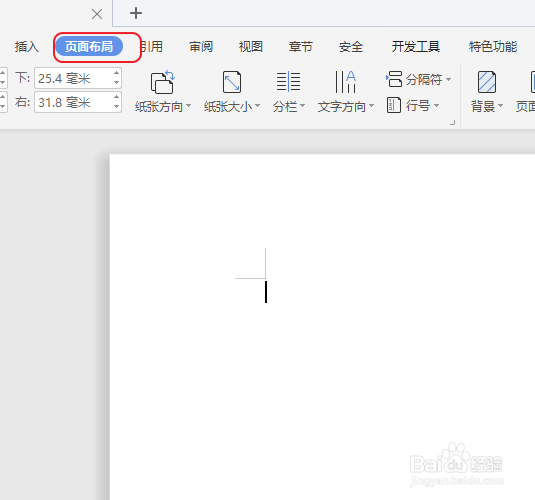Open the 审阅 tab
Screen dimensions: 535x500
click(201, 47)
